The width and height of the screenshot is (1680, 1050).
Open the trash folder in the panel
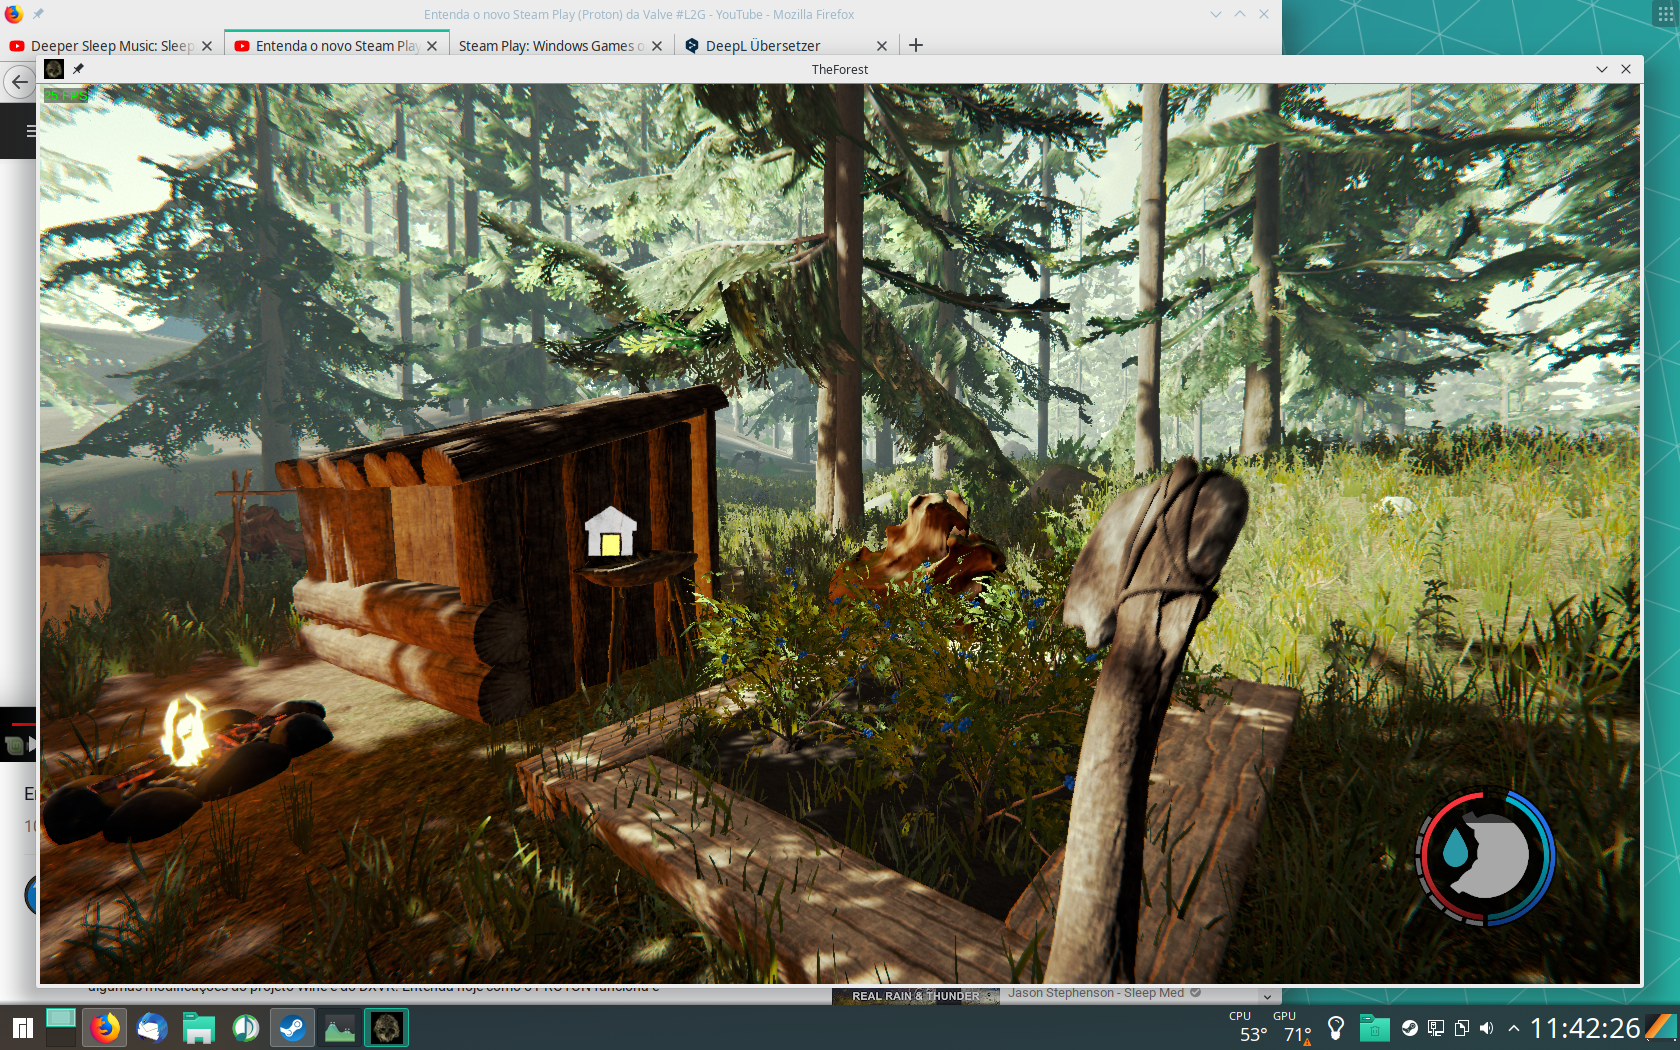[1374, 1028]
